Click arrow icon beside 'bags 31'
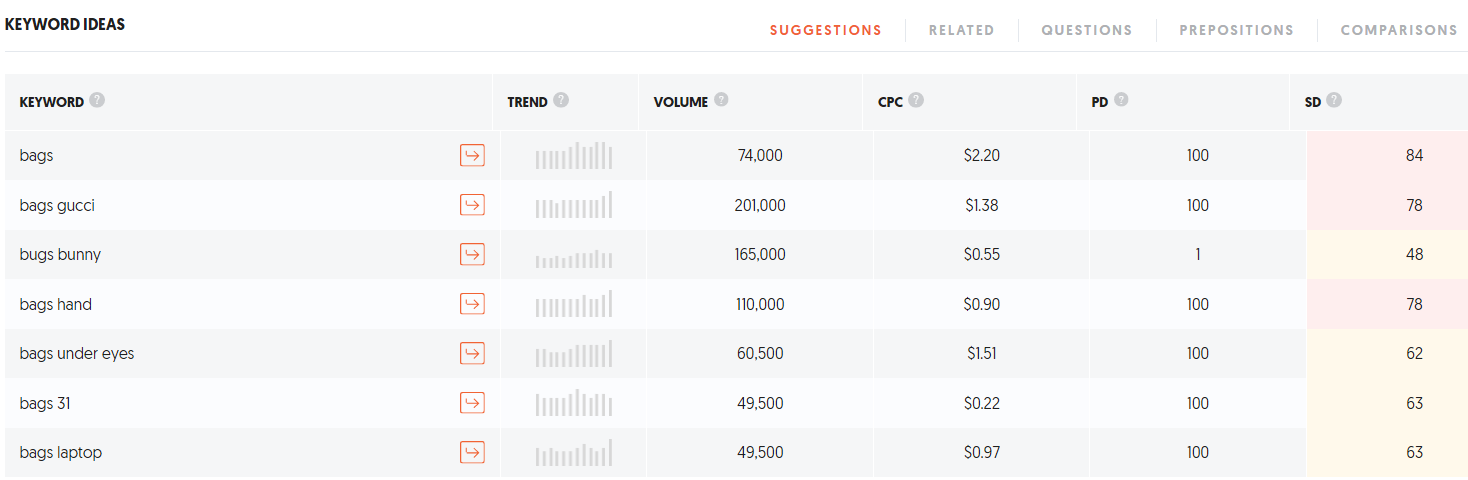 tap(472, 403)
